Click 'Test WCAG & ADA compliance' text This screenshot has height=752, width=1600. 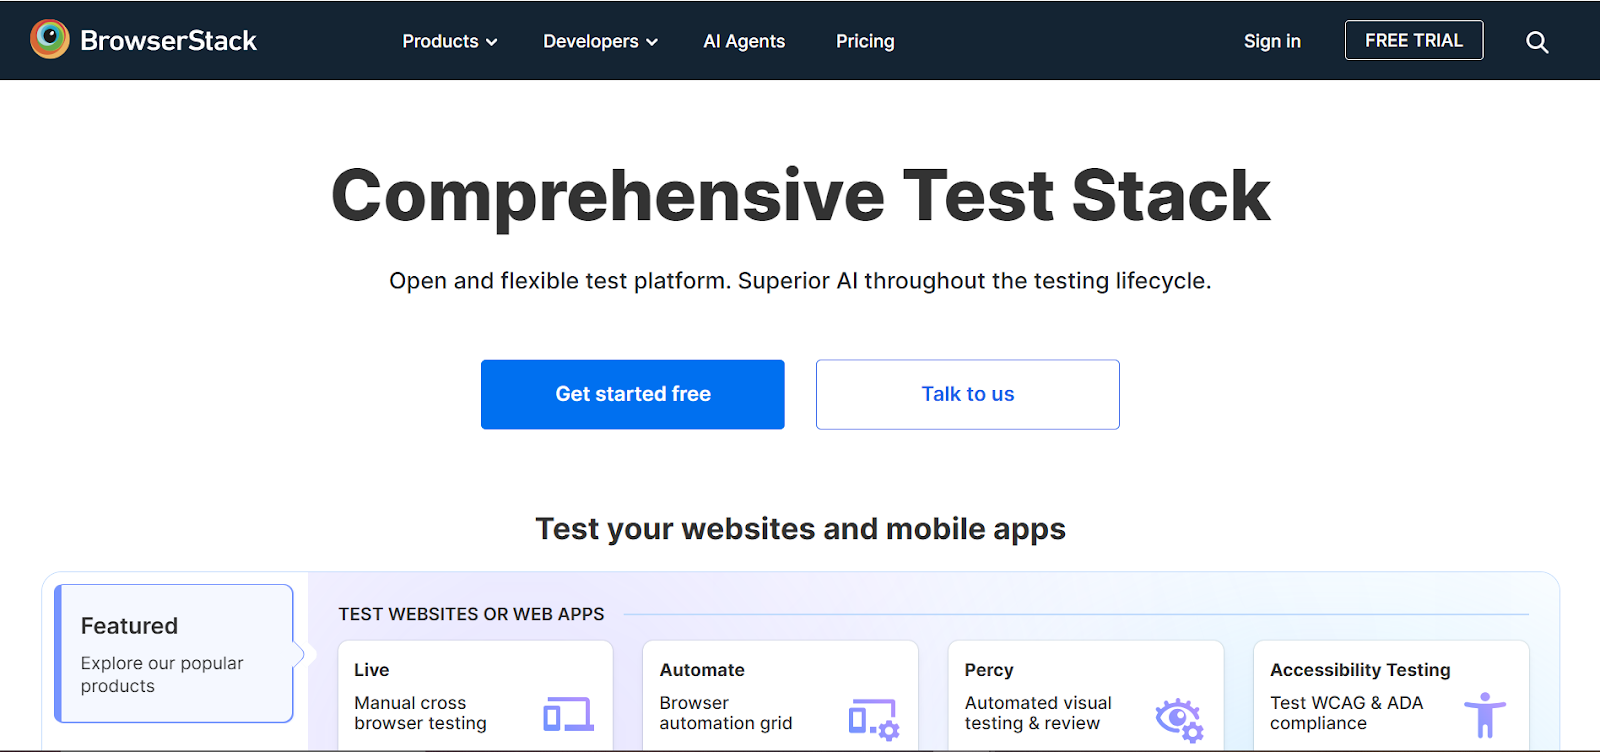click(x=1346, y=713)
